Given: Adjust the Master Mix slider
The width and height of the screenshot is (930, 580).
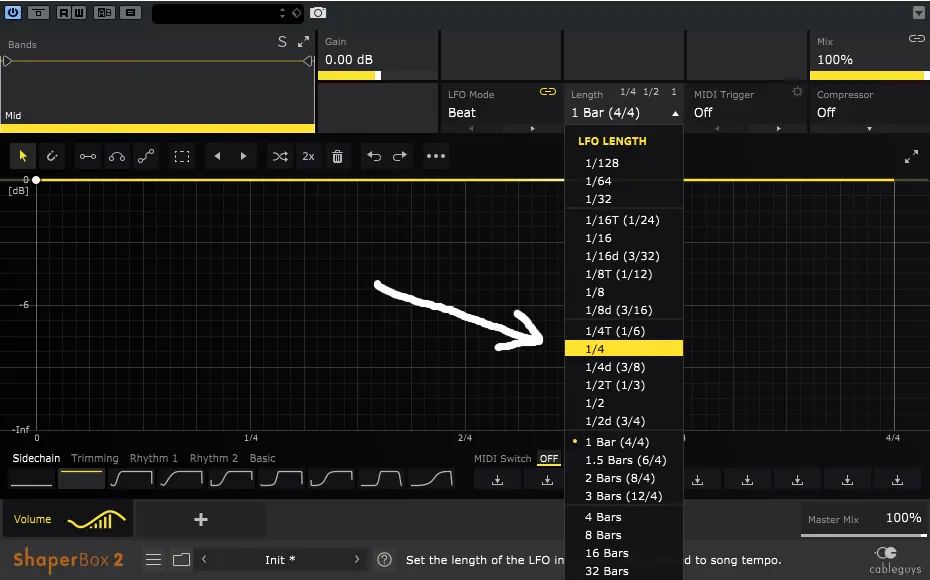Looking at the screenshot, I should 864,535.
